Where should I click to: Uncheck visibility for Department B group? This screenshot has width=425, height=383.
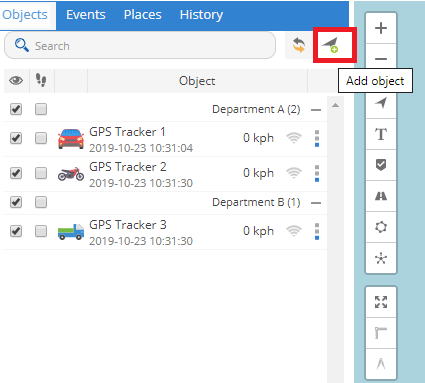(16, 202)
